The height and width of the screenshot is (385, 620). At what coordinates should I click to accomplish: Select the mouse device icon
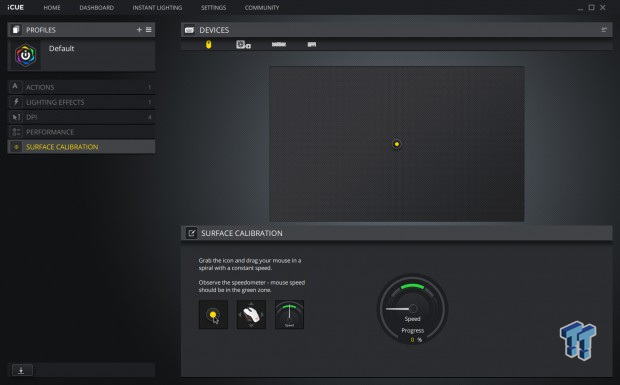pyautogui.click(x=208, y=44)
